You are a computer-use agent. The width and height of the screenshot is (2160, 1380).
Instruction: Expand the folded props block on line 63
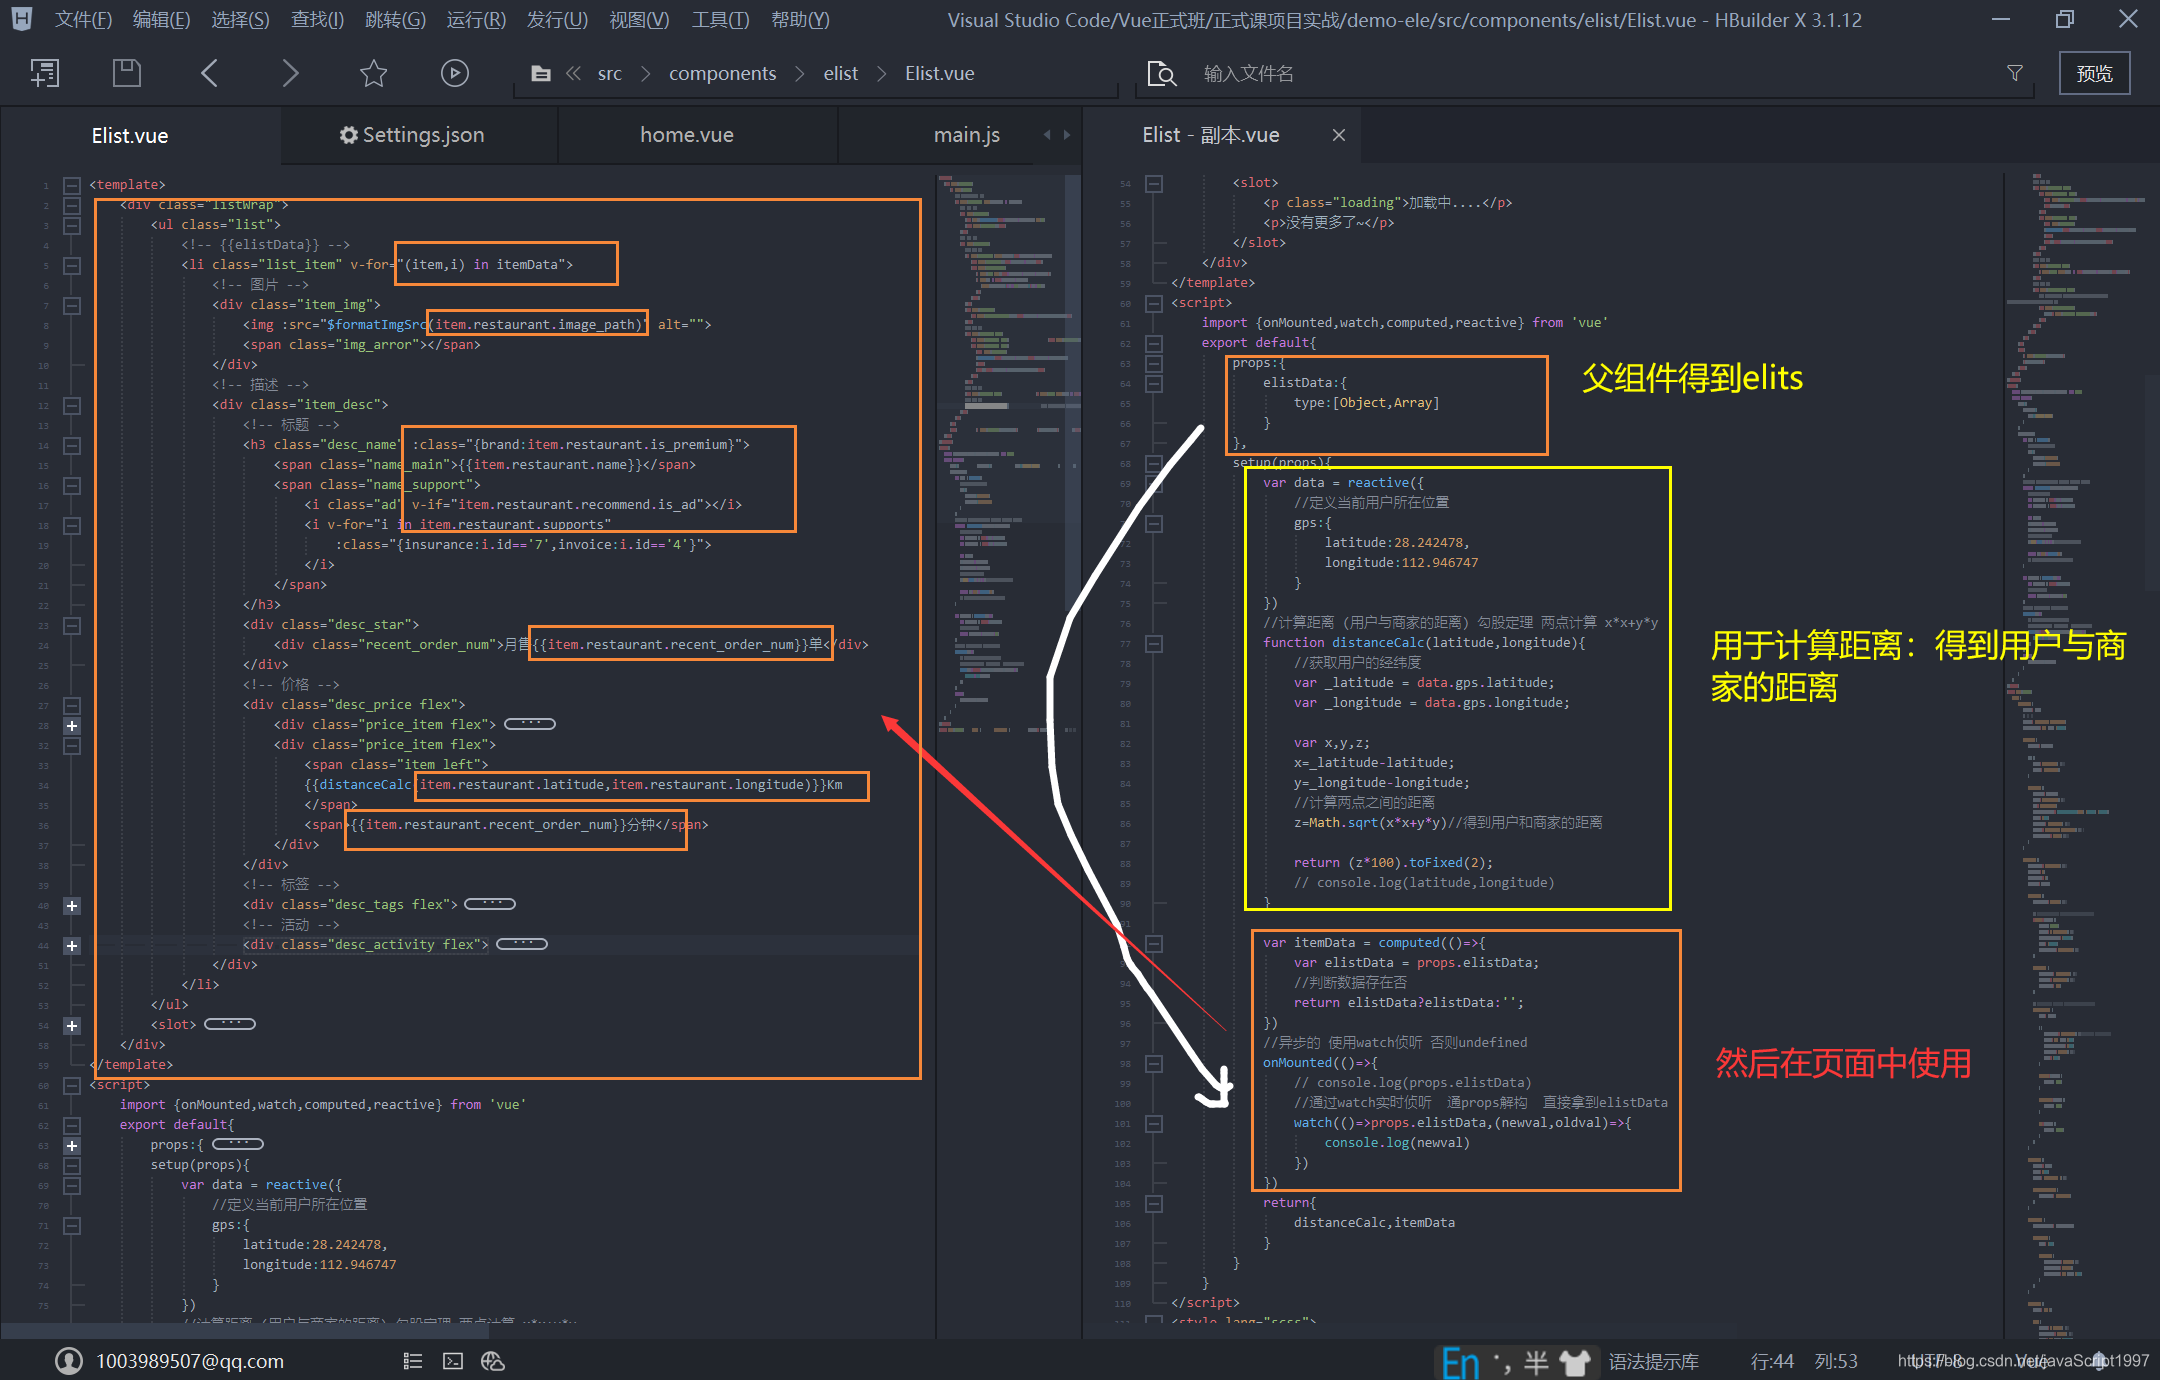pyautogui.click(x=72, y=1145)
